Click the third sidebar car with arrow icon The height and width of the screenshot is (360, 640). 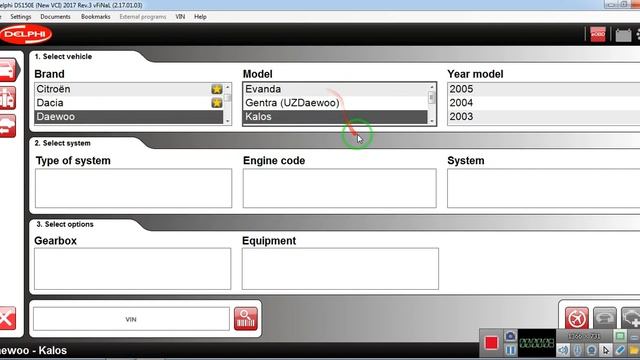pyautogui.click(x=8, y=126)
